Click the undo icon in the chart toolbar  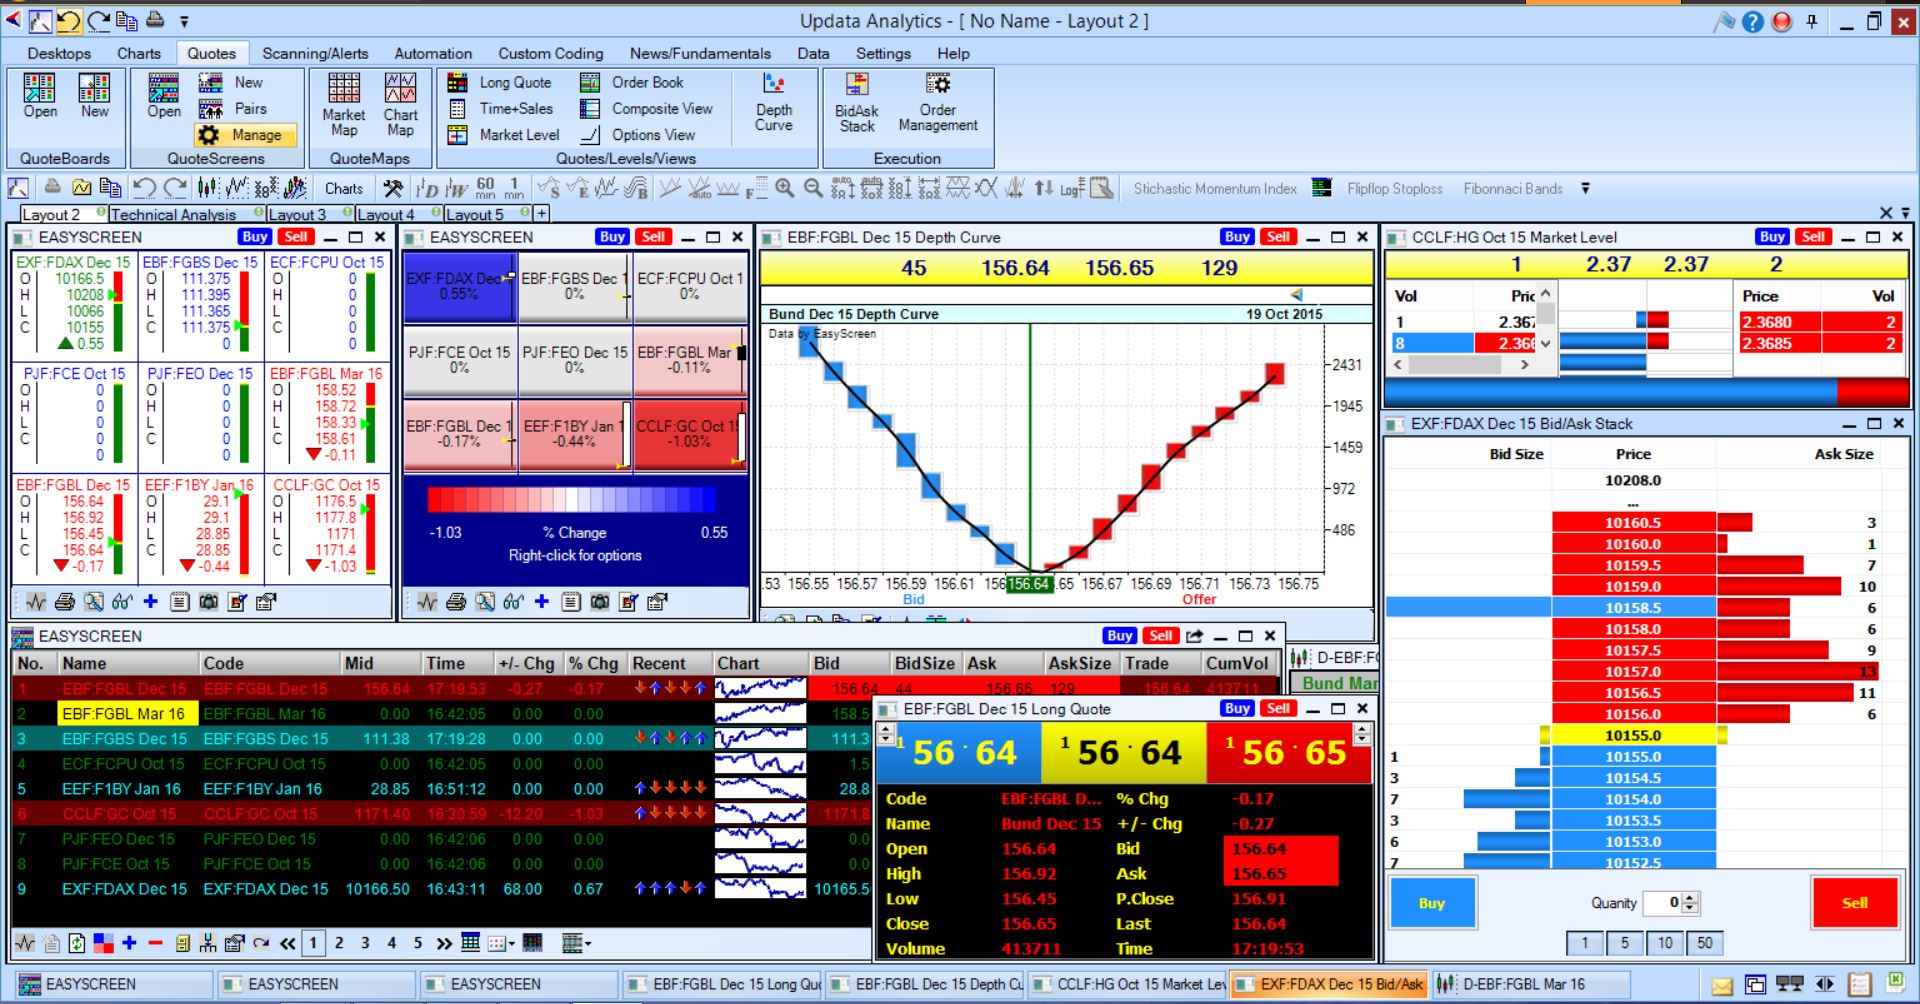click(144, 188)
